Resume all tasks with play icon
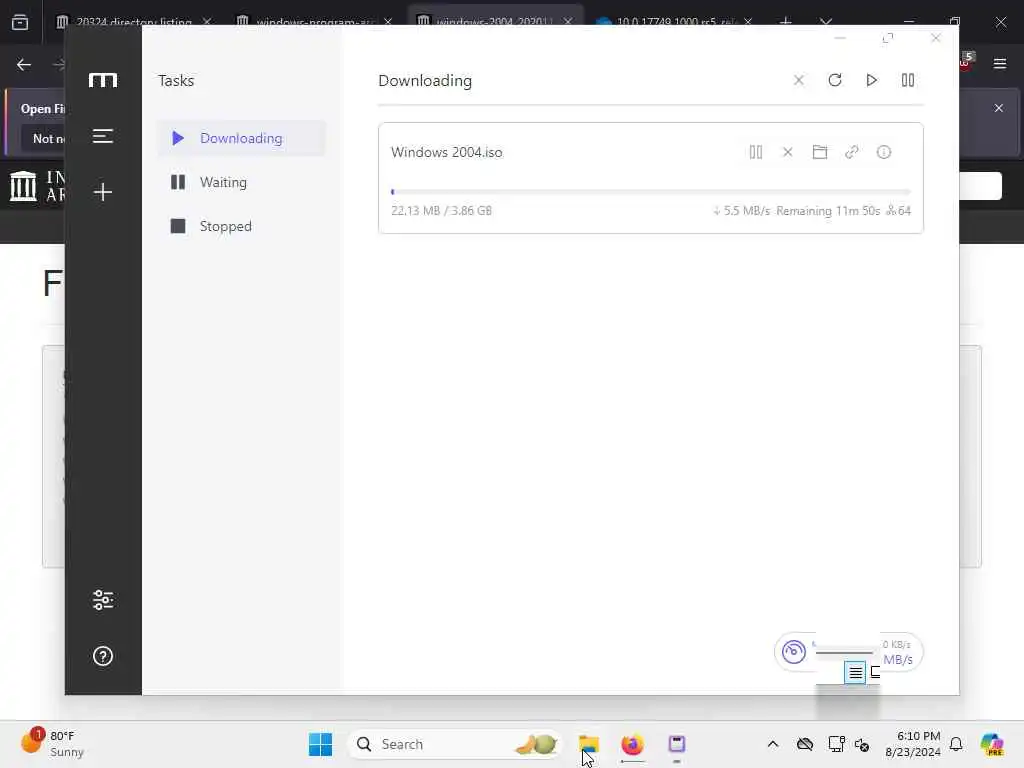The height and width of the screenshot is (768, 1024). point(871,80)
